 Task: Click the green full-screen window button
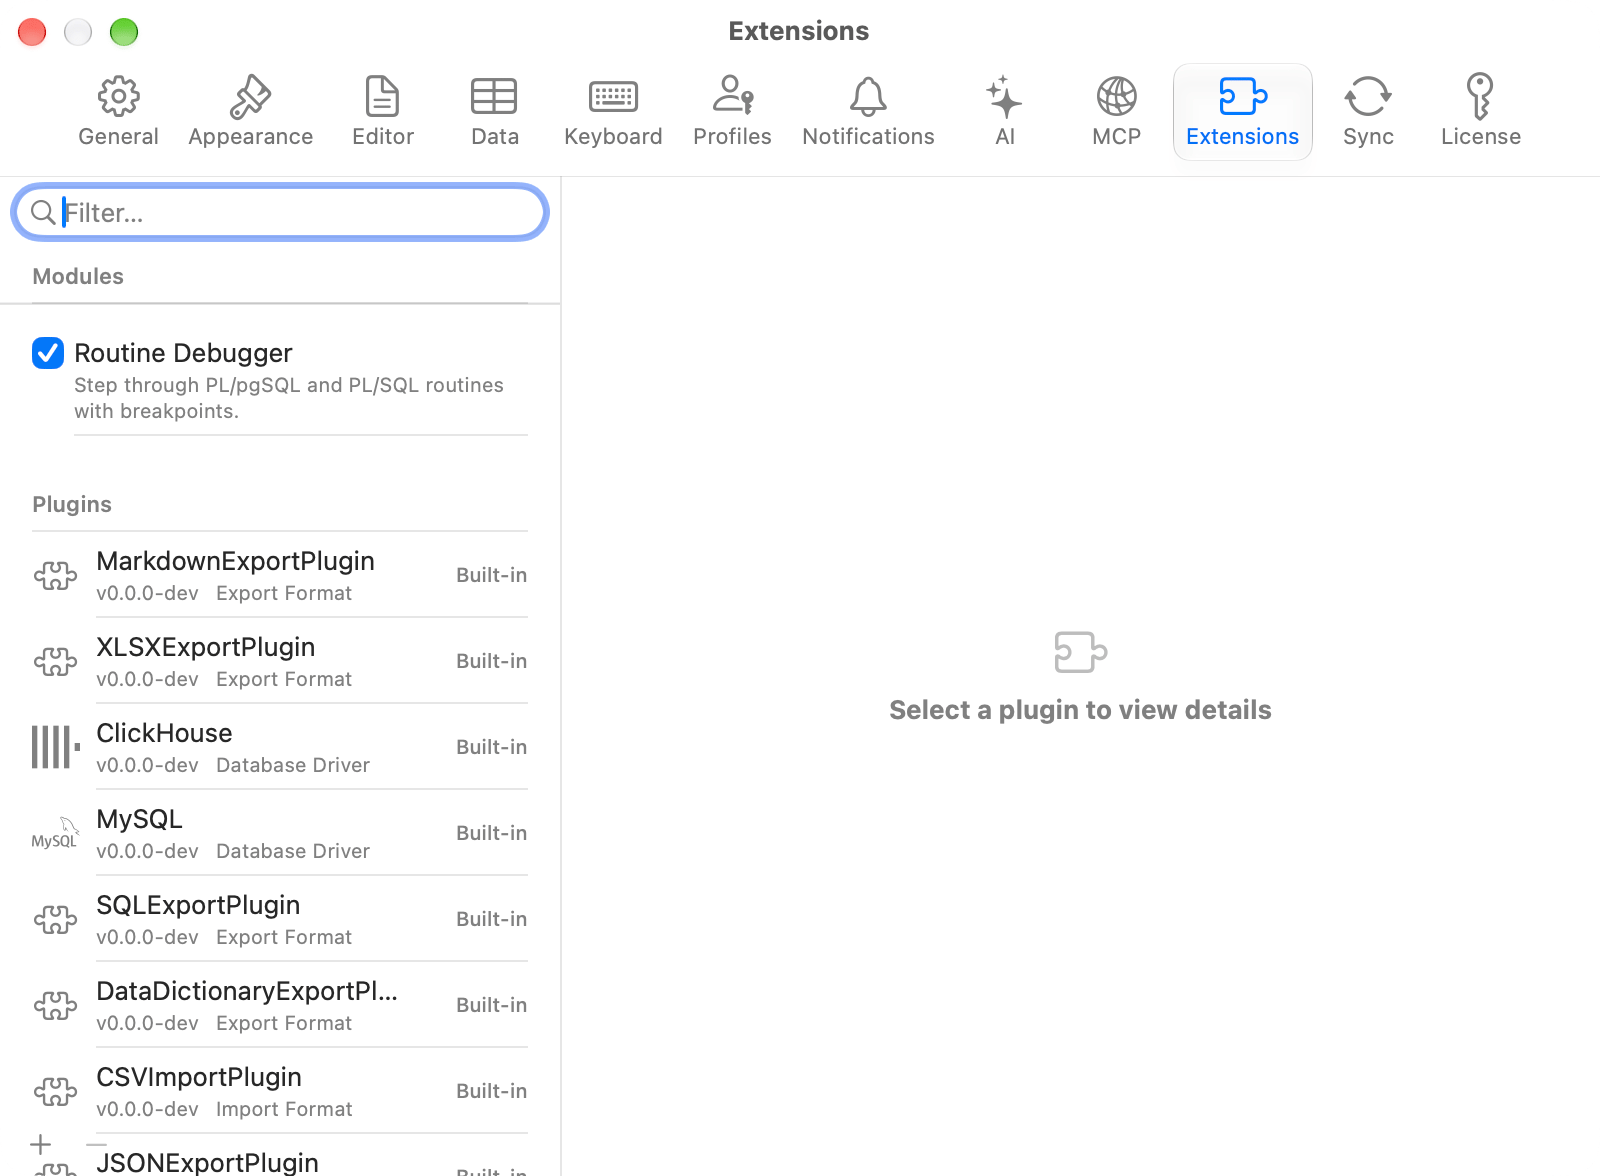[124, 32]
